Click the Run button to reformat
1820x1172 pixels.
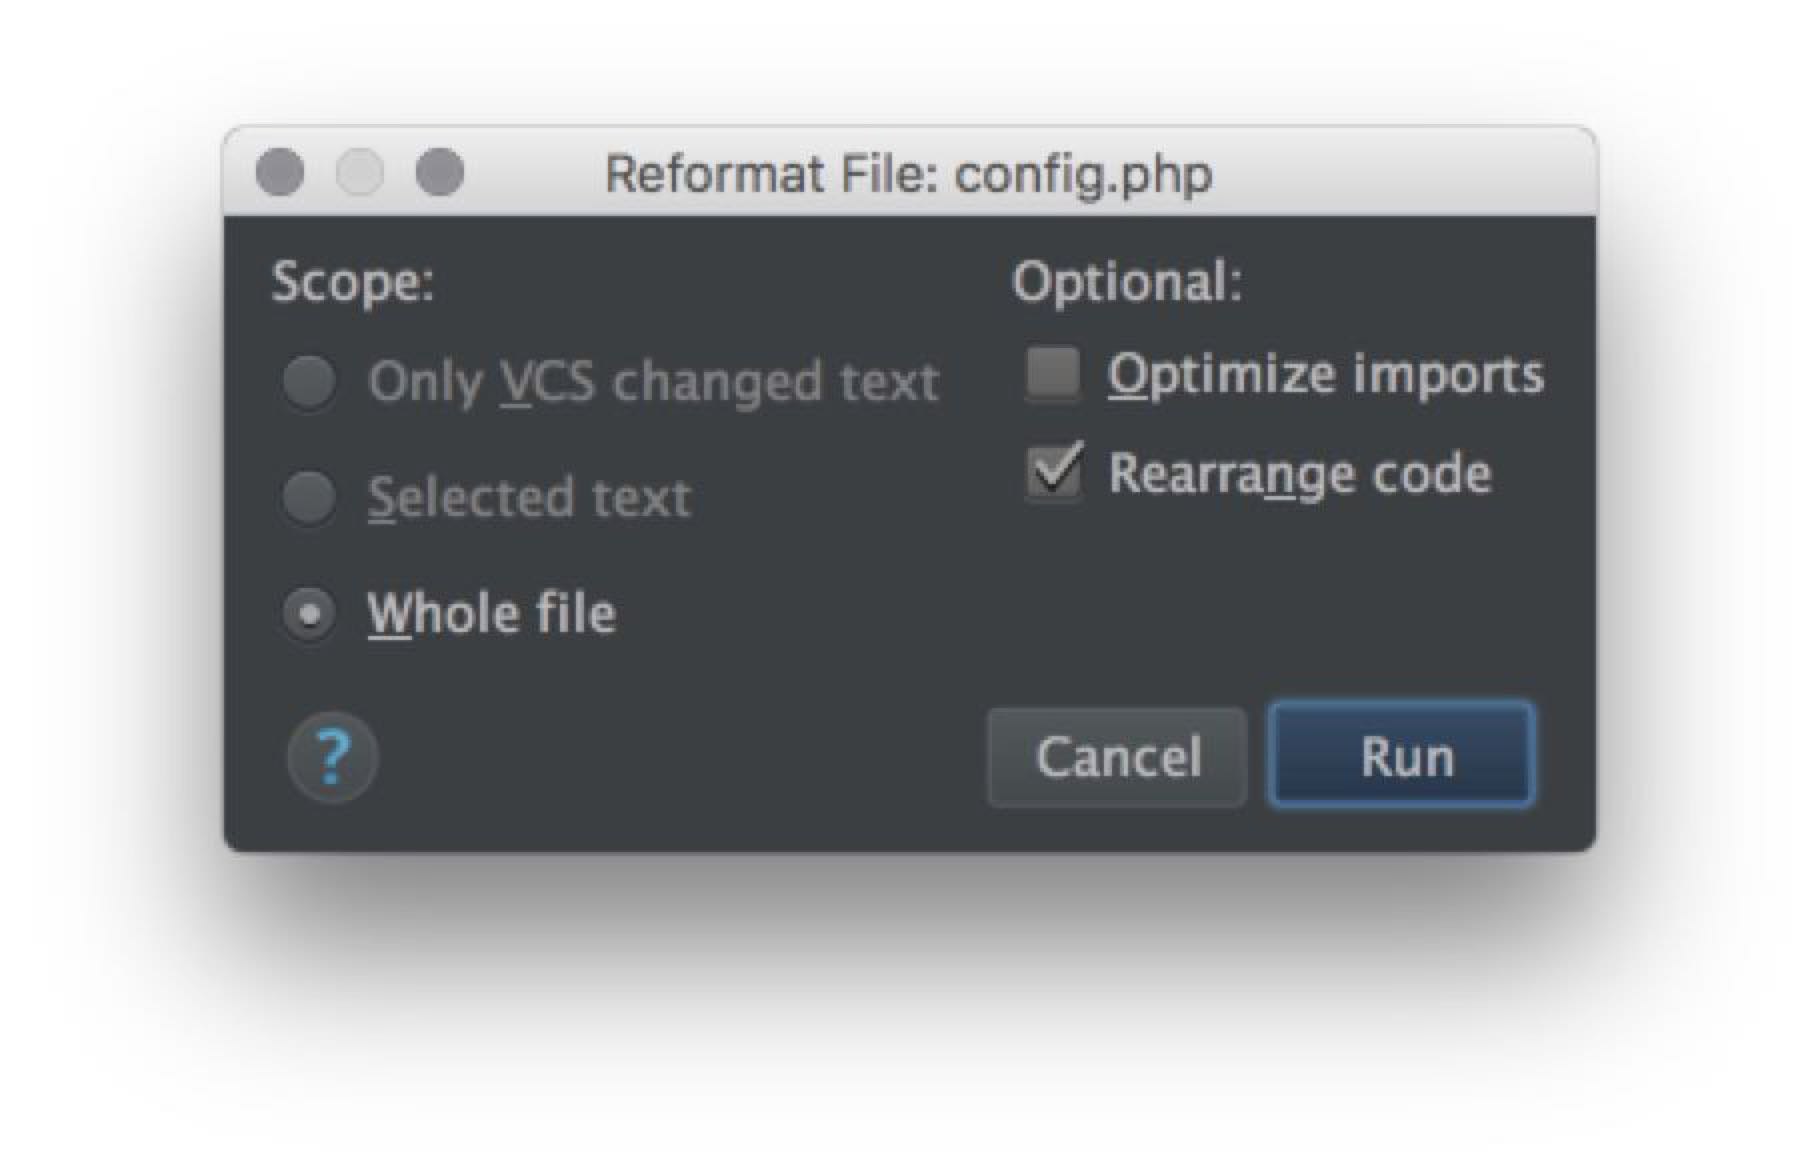[1401, 756]
